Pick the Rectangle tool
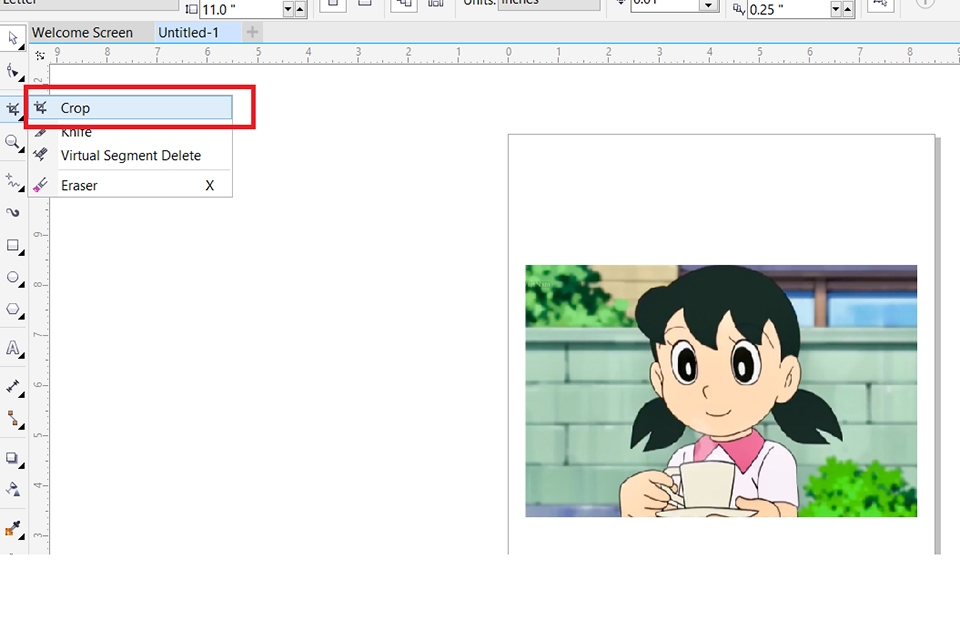 tap(13, 246)
